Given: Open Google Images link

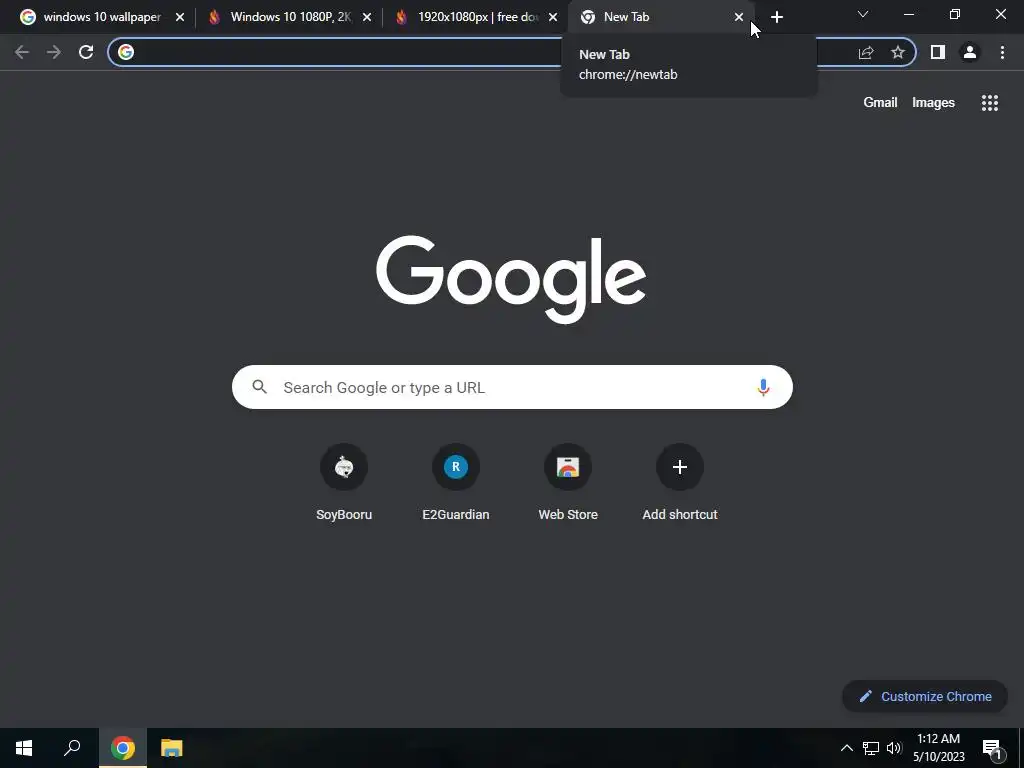Looking at the screenshot, I should (933, 103).
